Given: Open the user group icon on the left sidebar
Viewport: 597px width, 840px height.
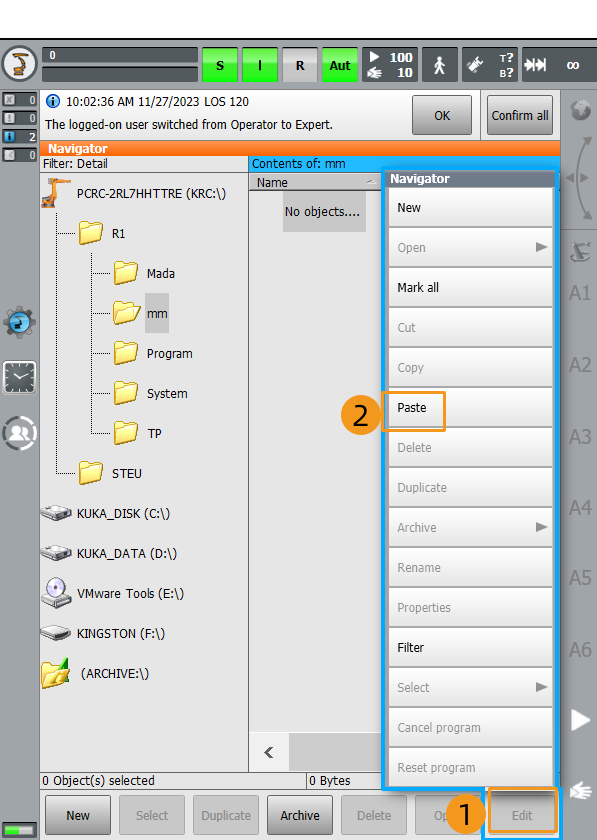Looking at the screenshot, I should pos(20,433).
